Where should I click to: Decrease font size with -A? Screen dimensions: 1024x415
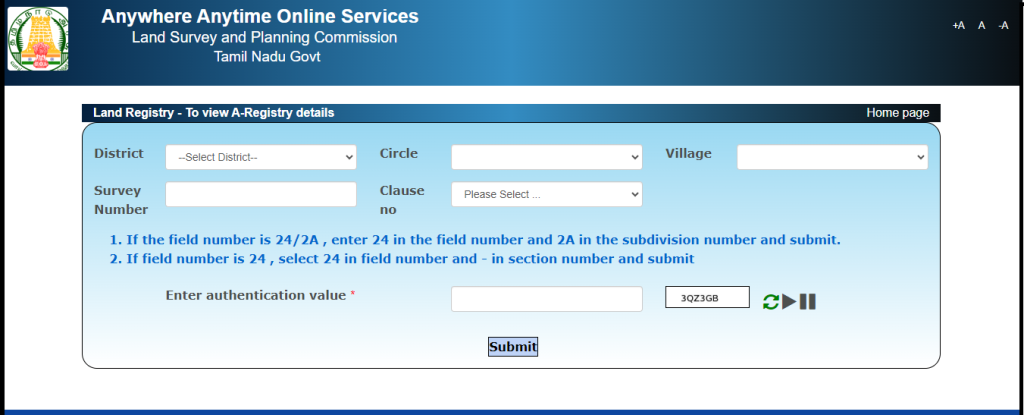pos(1003,25)
